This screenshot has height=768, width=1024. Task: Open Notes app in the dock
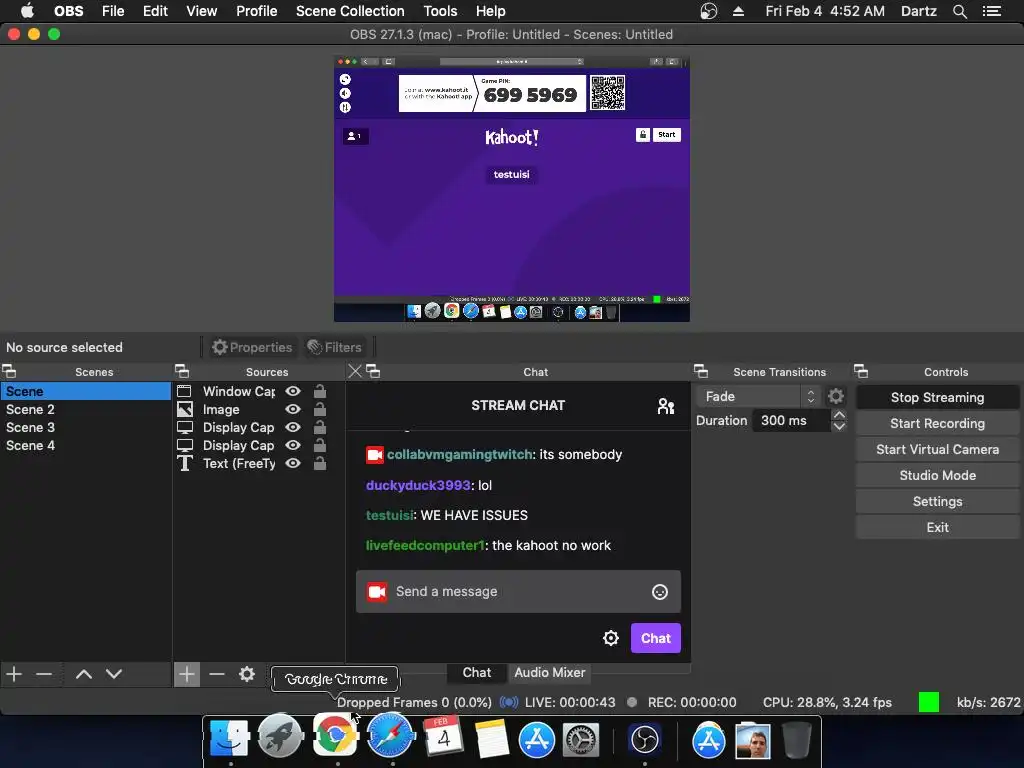tap(491, 739)
